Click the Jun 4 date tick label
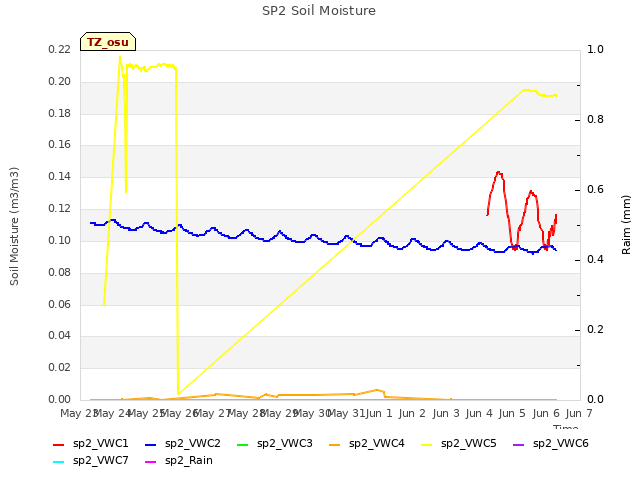 pos(479,413)
